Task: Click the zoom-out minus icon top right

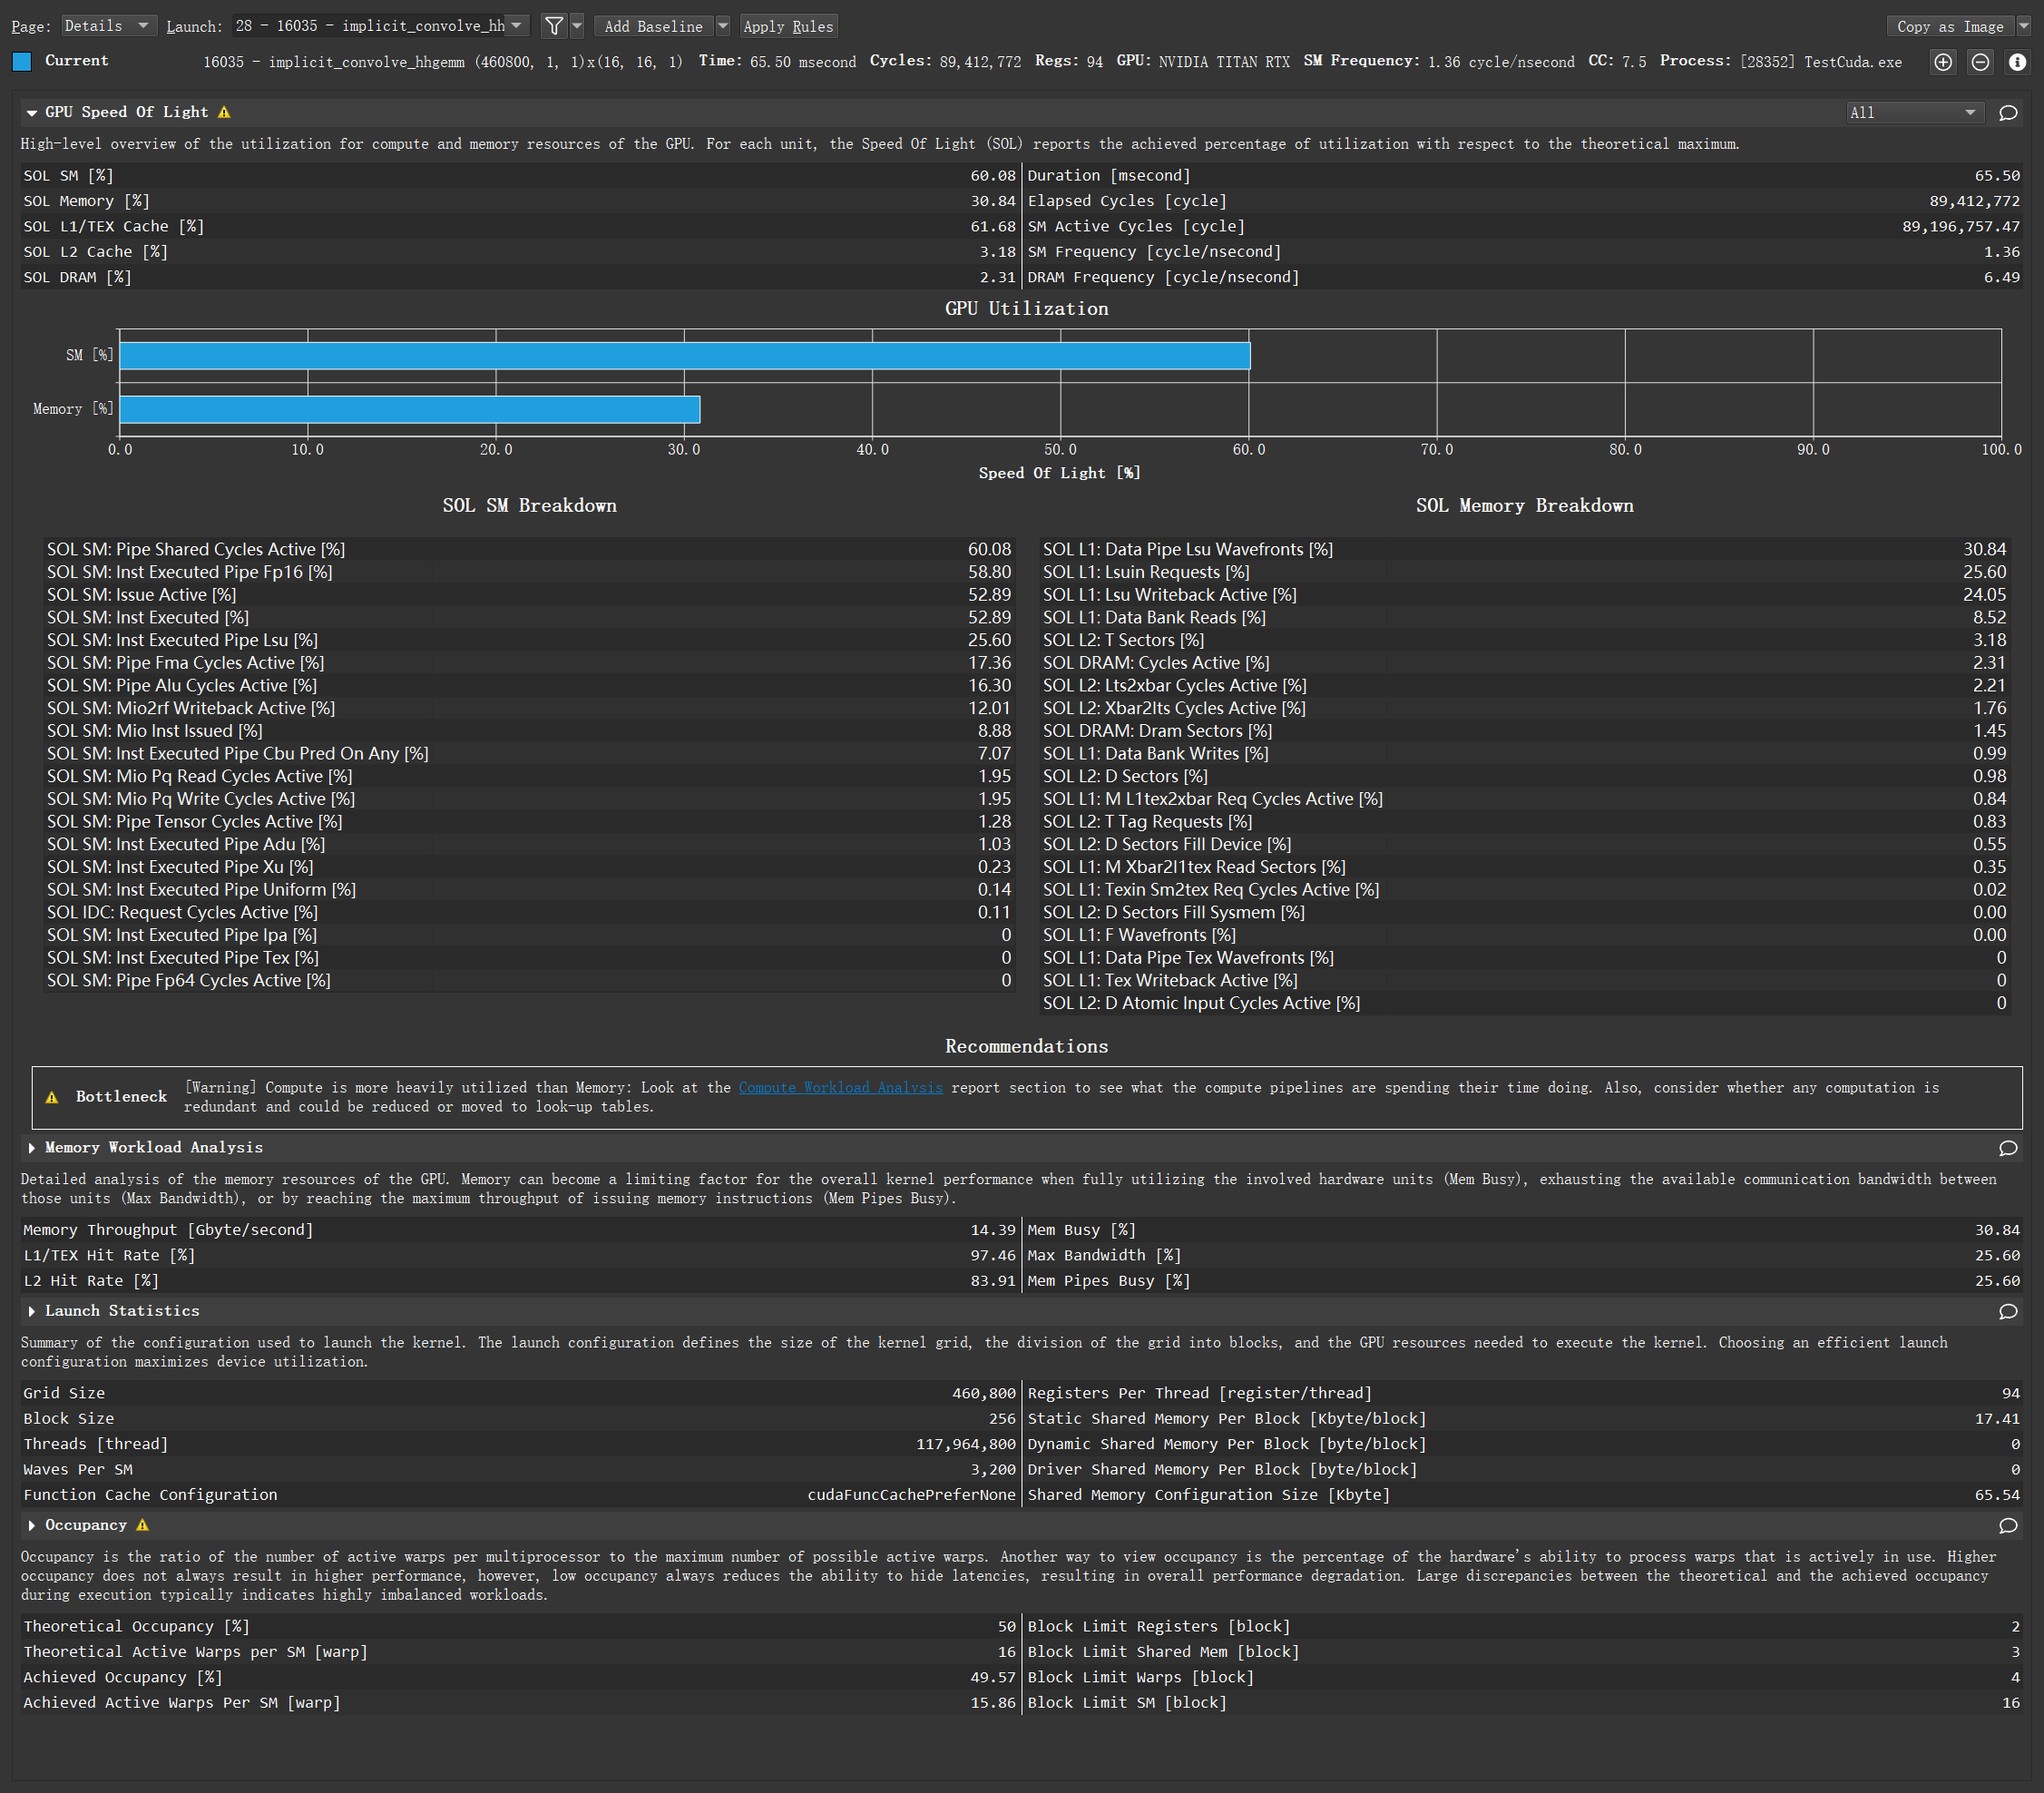Action: pyautogui.click(x=1980, y=61)
